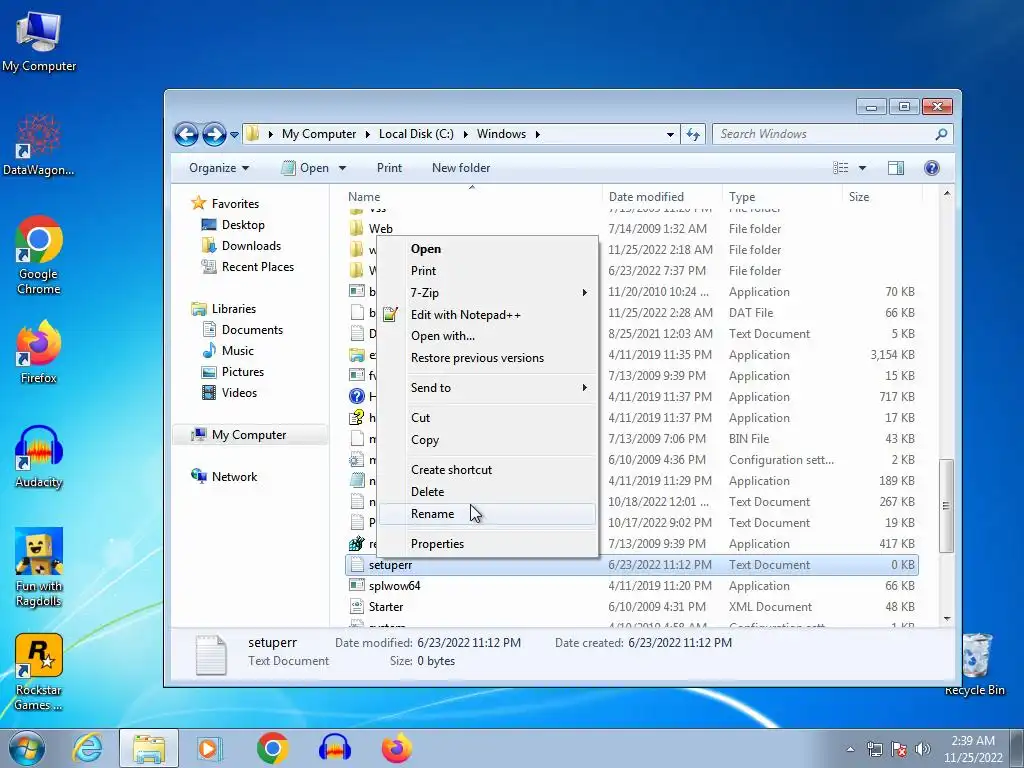The height and width of the screenshot is (768, 1024).
Task: Click the Windows Start orb
Action: (x=27, y=748)
